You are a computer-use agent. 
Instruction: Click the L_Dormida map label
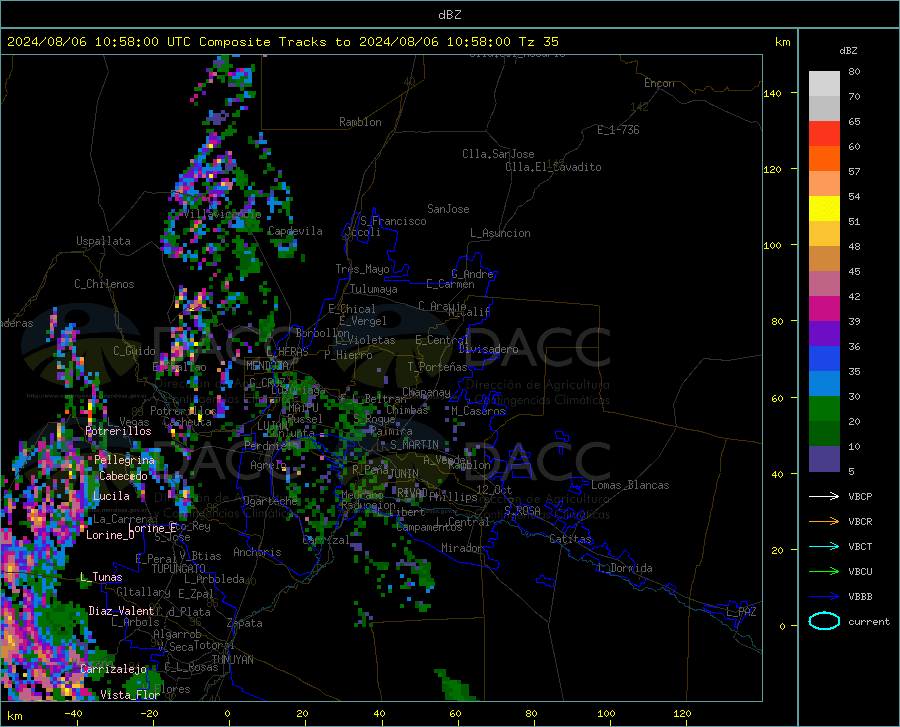(x=624, y=568)
